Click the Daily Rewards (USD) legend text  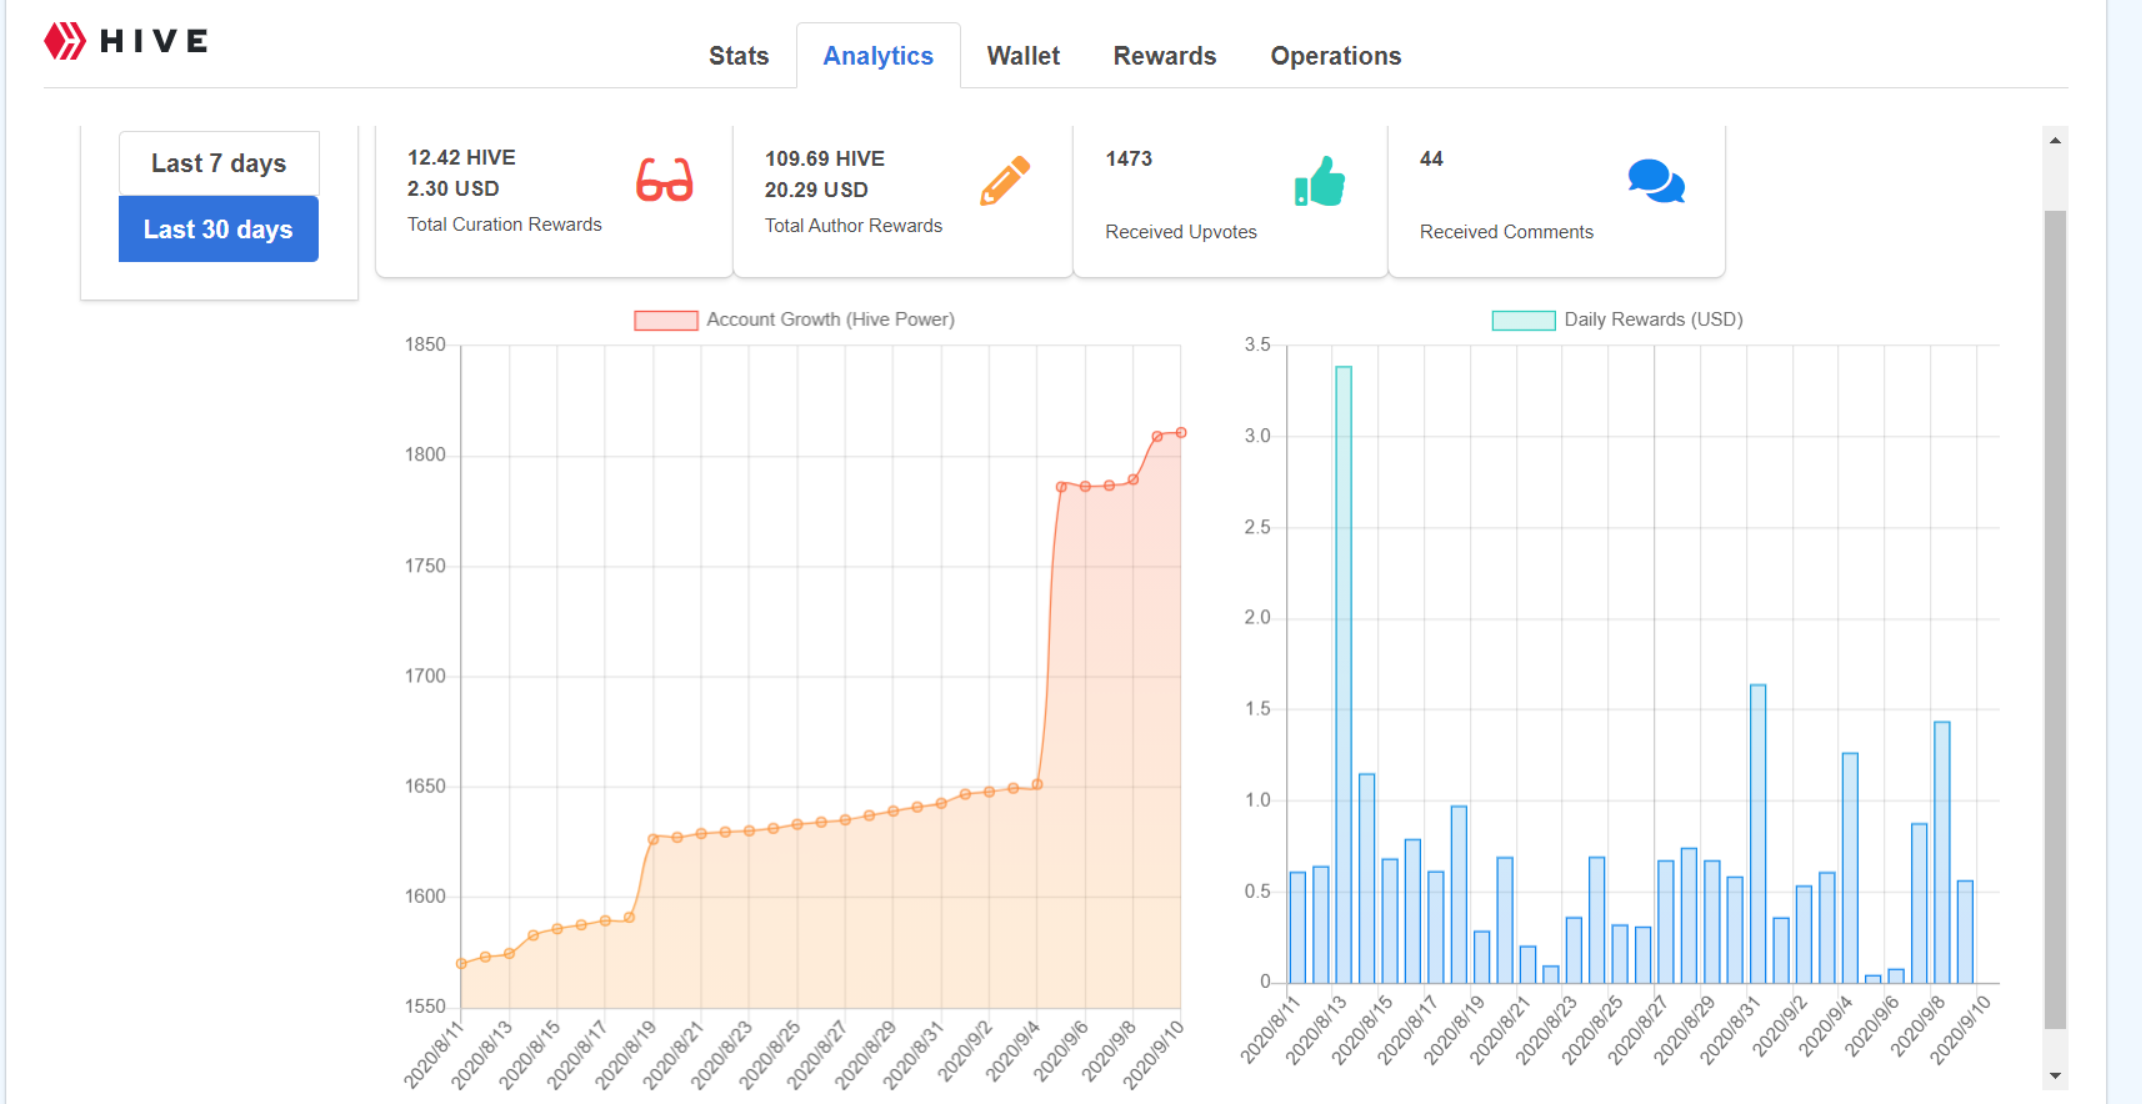point(1653,319)
